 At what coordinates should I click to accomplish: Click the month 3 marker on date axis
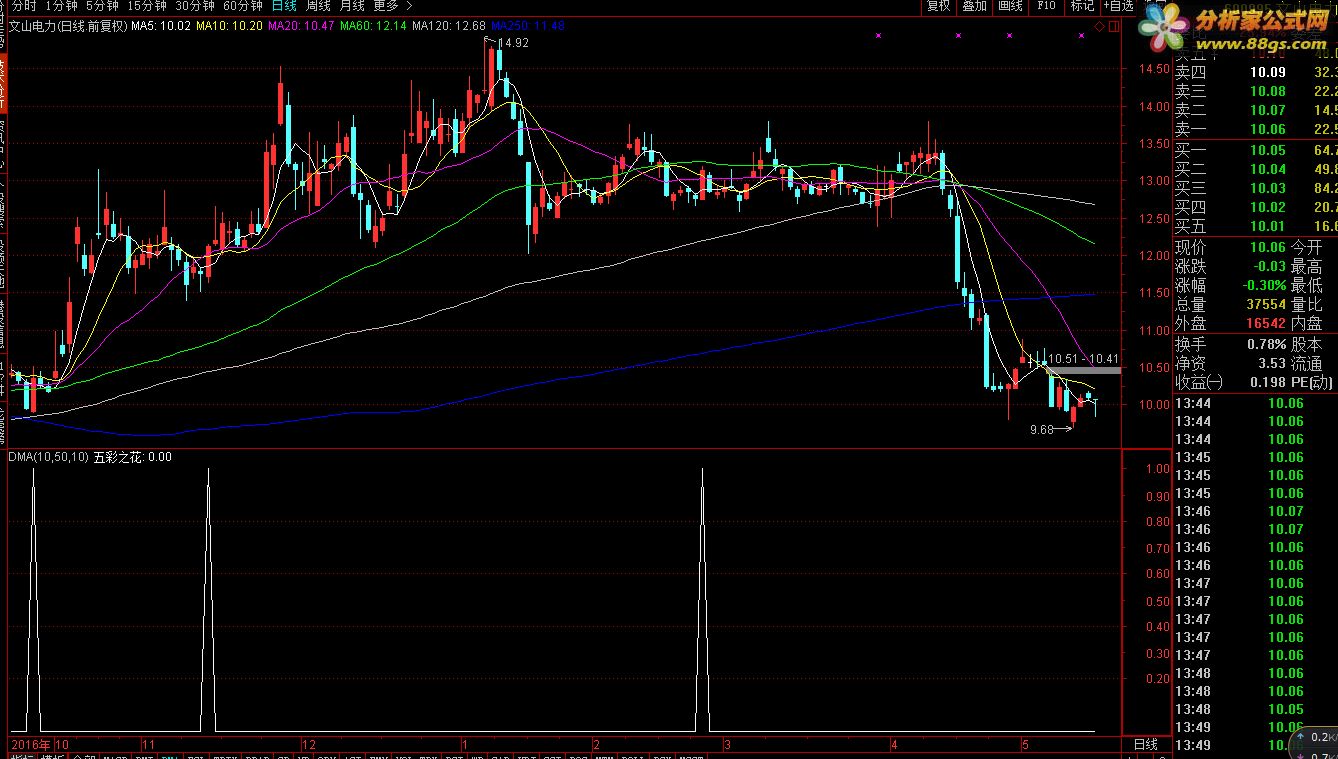pyautogui.click(x=728, y=744)
